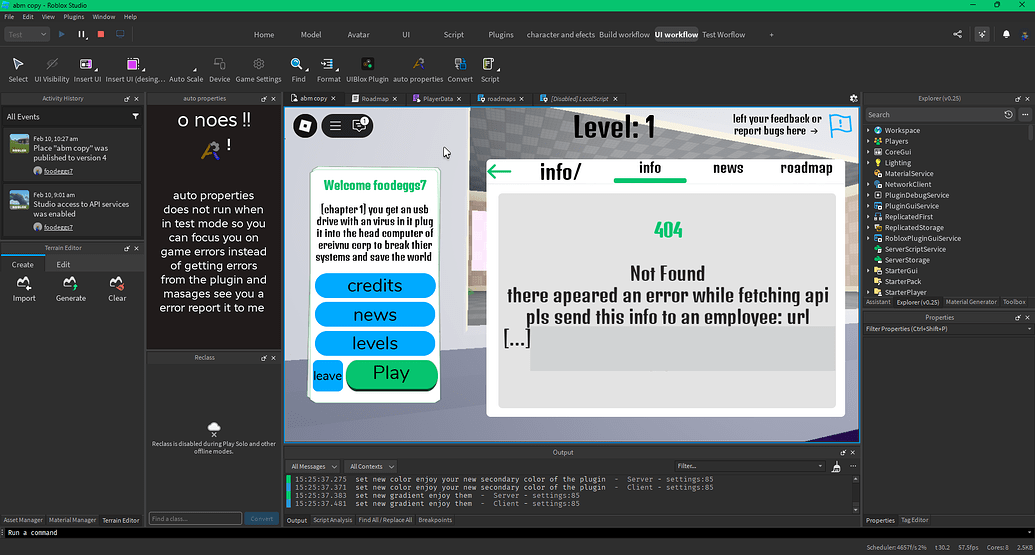Click the share icon in top bar
This screenshot has height=555, width=1035.
(957, 34)
